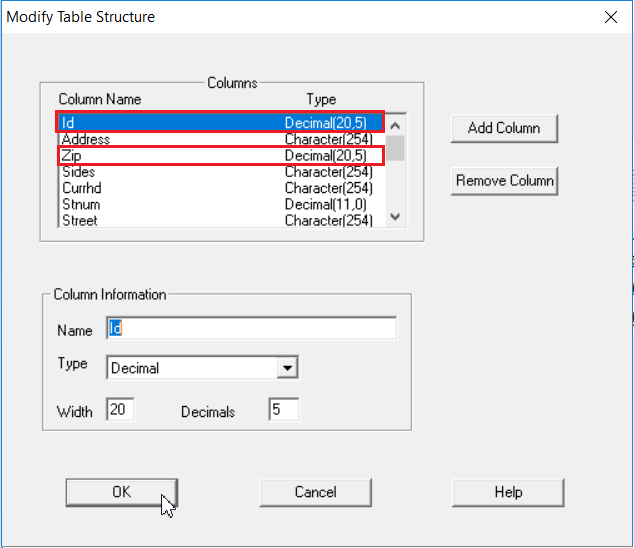
Task: Click the Character(254) type of Address
Action: (328, 139)
